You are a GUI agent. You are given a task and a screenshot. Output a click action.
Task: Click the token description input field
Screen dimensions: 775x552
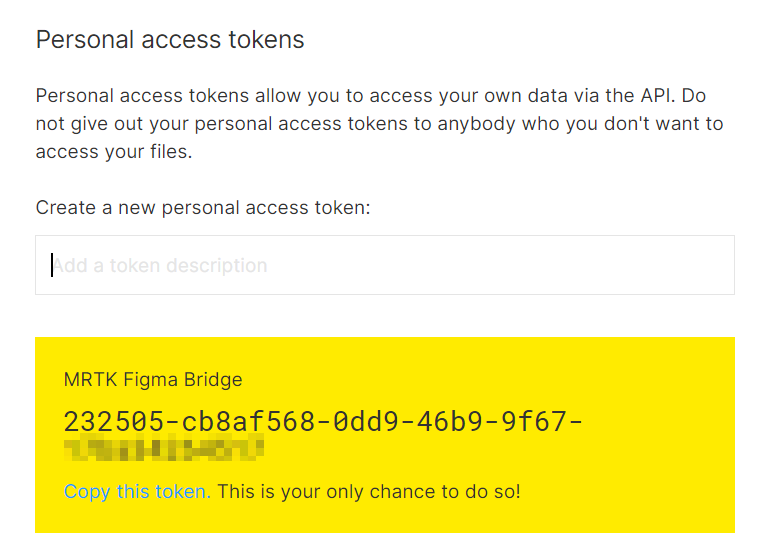click(x=385, y=265)
